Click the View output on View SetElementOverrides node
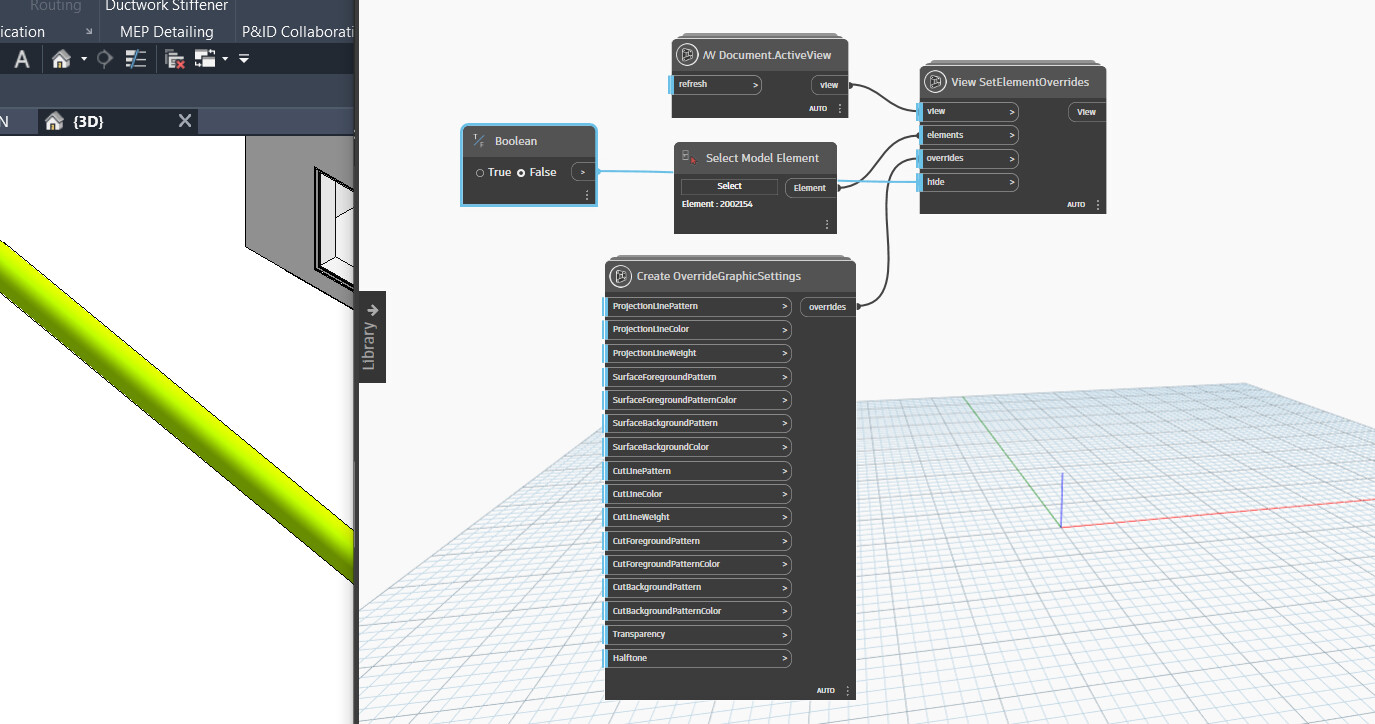1375x724 pixels. [1085, 111]
